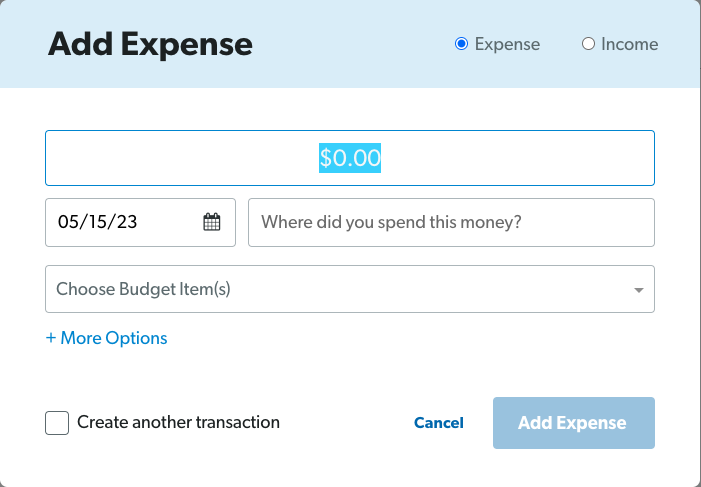Click the 'Choose Budget Item(s)' placeholder text
The image size is (701, 487).
[144, 289]
